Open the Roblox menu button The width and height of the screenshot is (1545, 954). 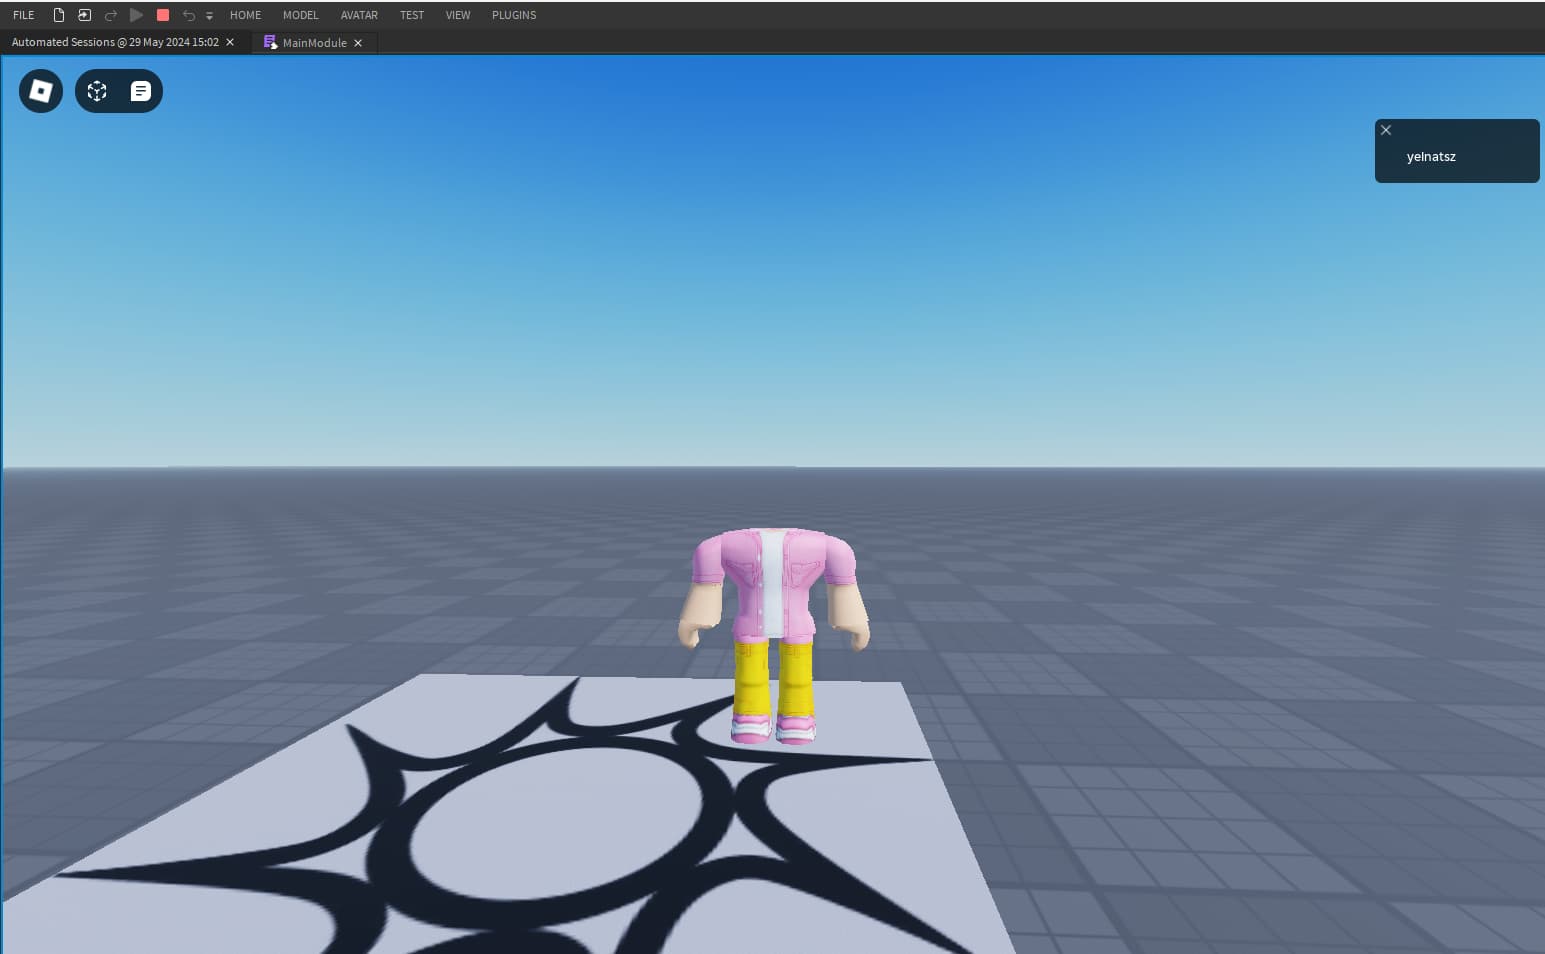[x=41, y=91]
